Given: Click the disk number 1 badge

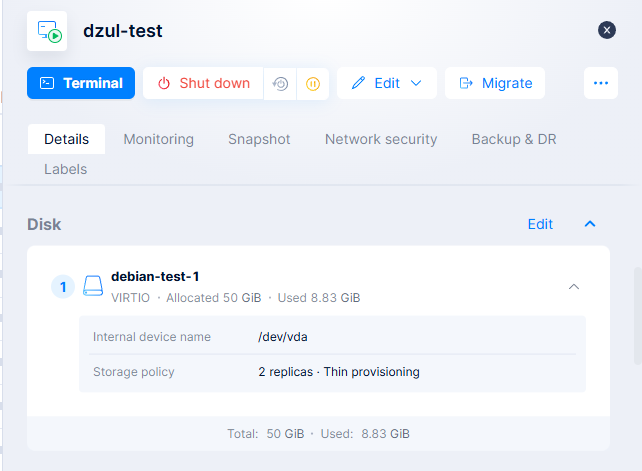Looking at the screenshot, I should [x=63, y=287].
